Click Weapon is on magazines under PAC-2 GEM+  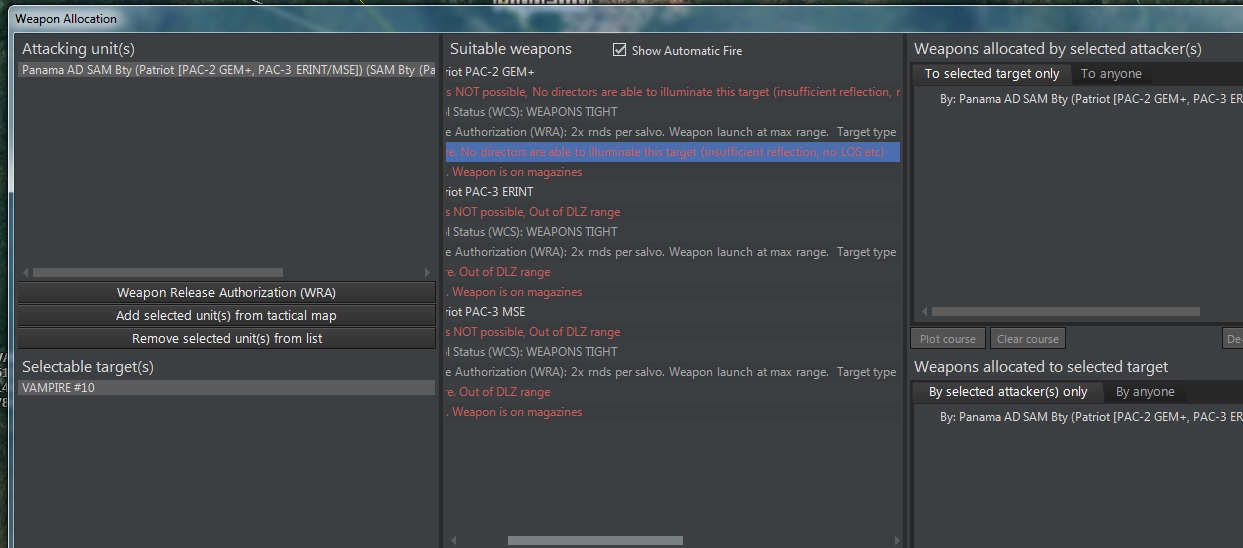click(672, 172)
